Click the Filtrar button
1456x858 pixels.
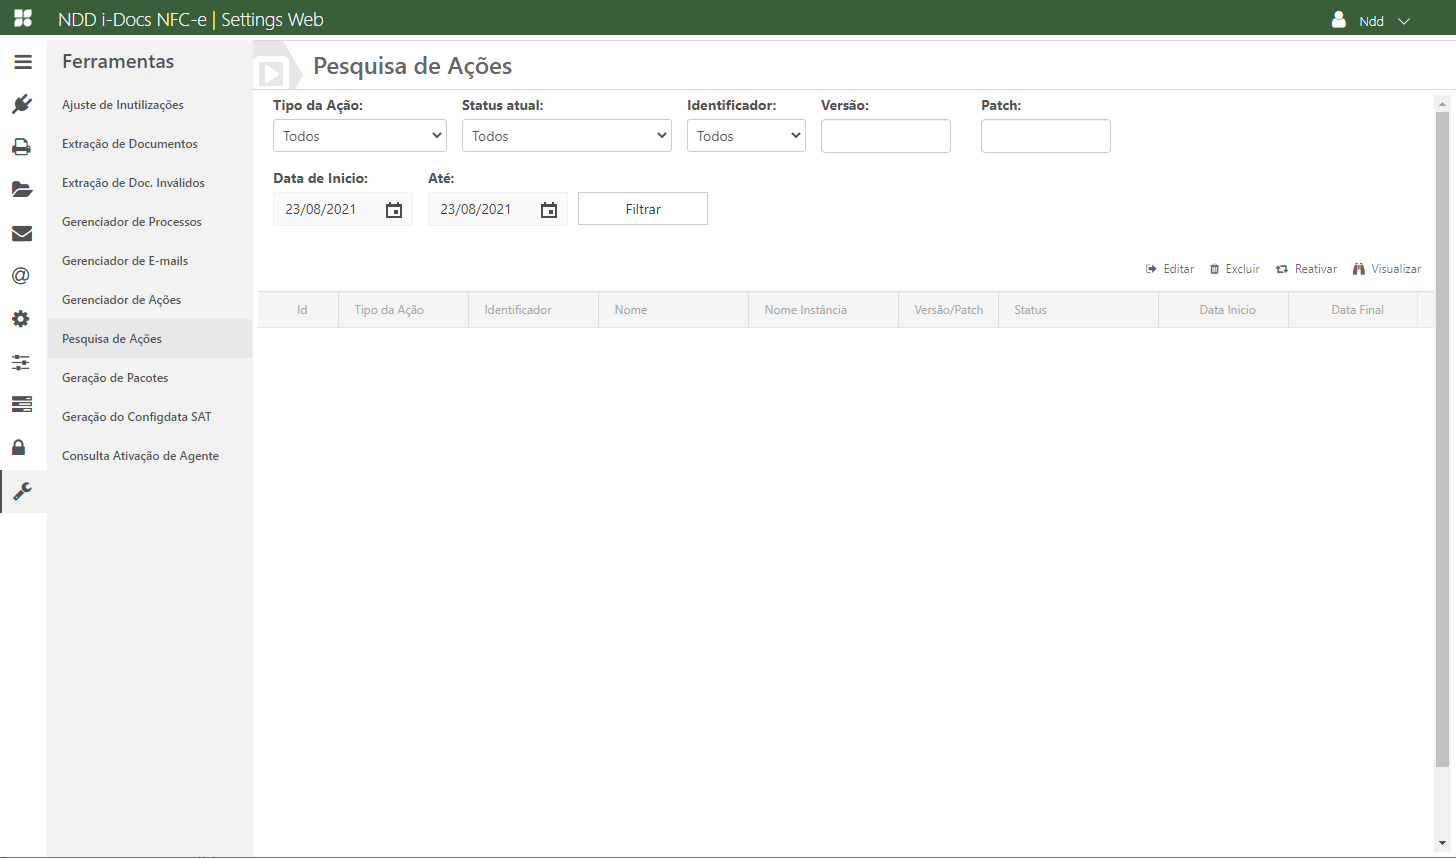(643, 209)
